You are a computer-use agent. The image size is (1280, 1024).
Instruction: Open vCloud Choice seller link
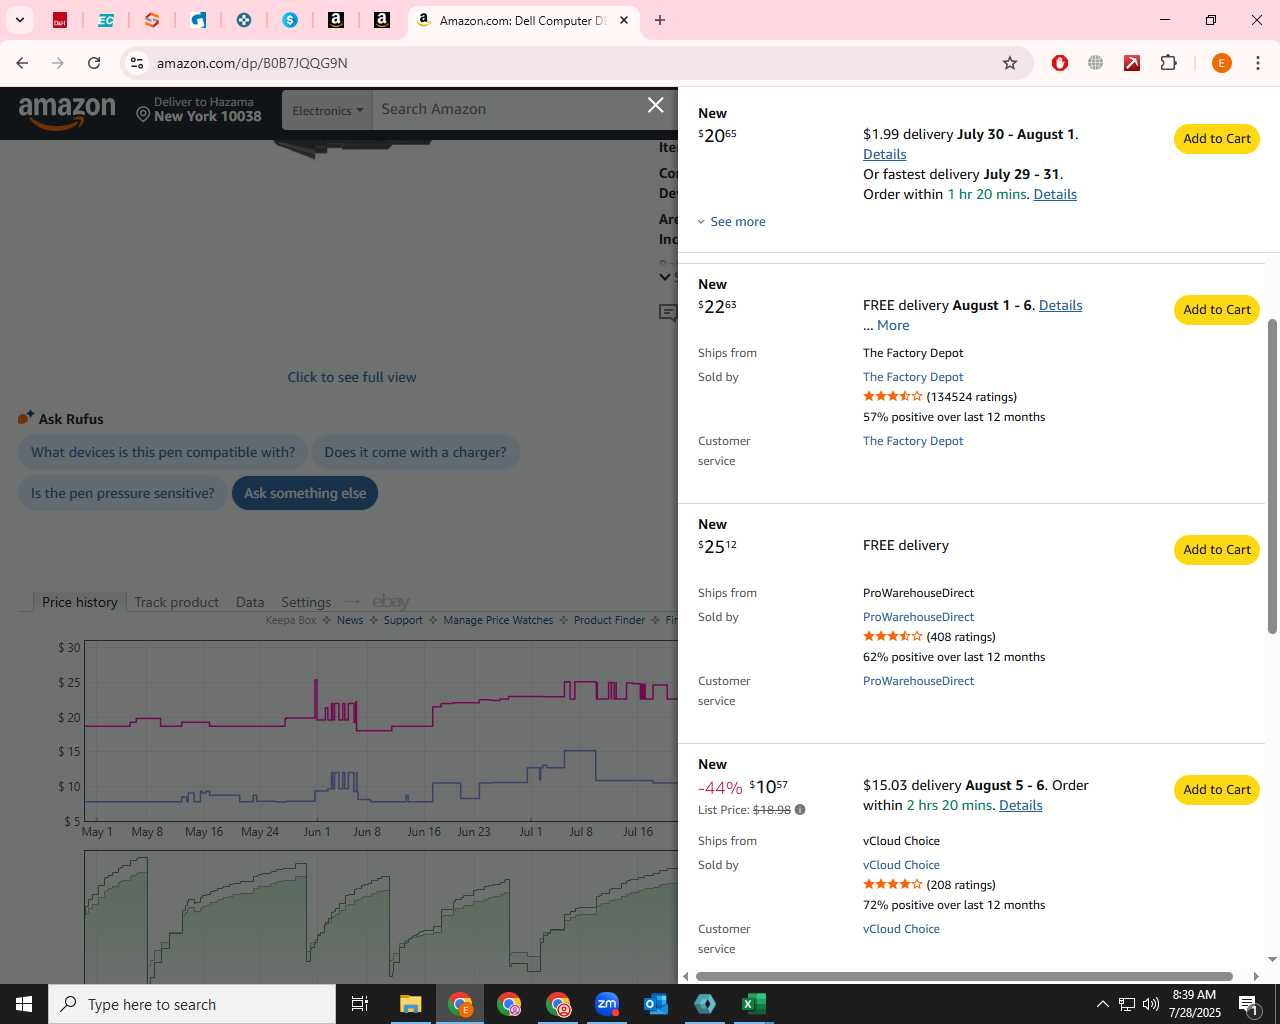pos(901,865)
